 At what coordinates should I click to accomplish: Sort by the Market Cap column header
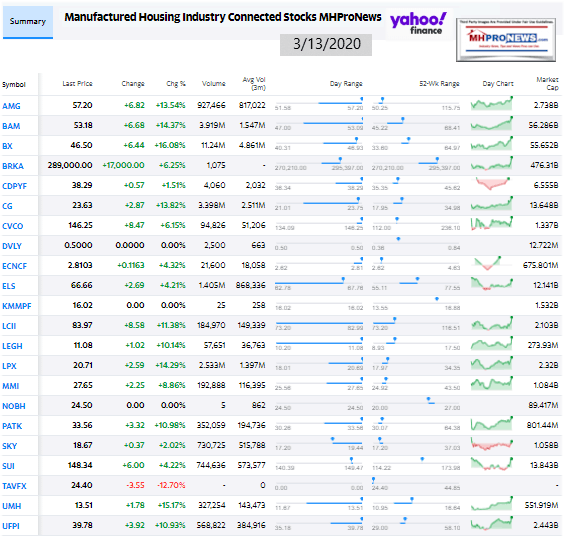[547, 83]
